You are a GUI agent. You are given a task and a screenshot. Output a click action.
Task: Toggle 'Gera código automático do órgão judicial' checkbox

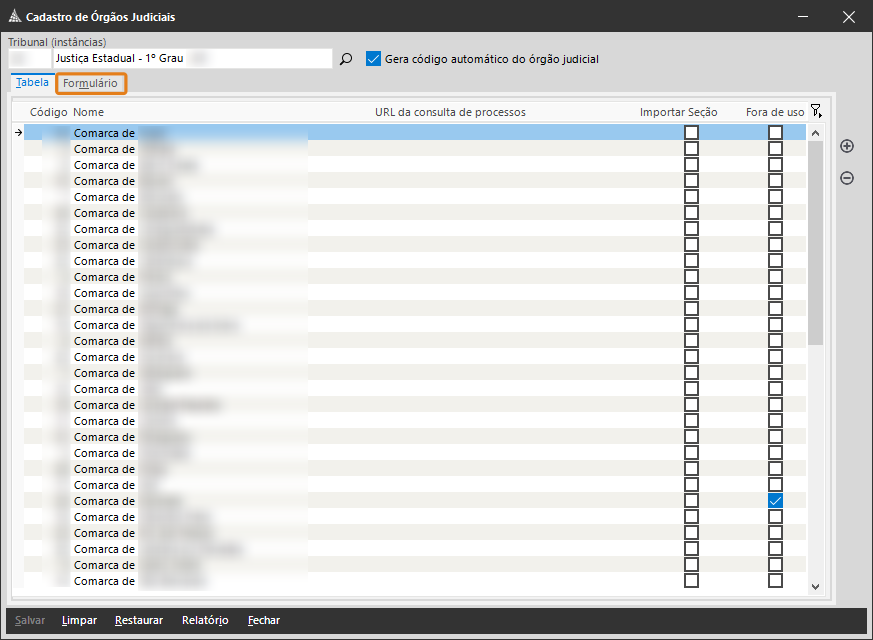coord(374,59)
